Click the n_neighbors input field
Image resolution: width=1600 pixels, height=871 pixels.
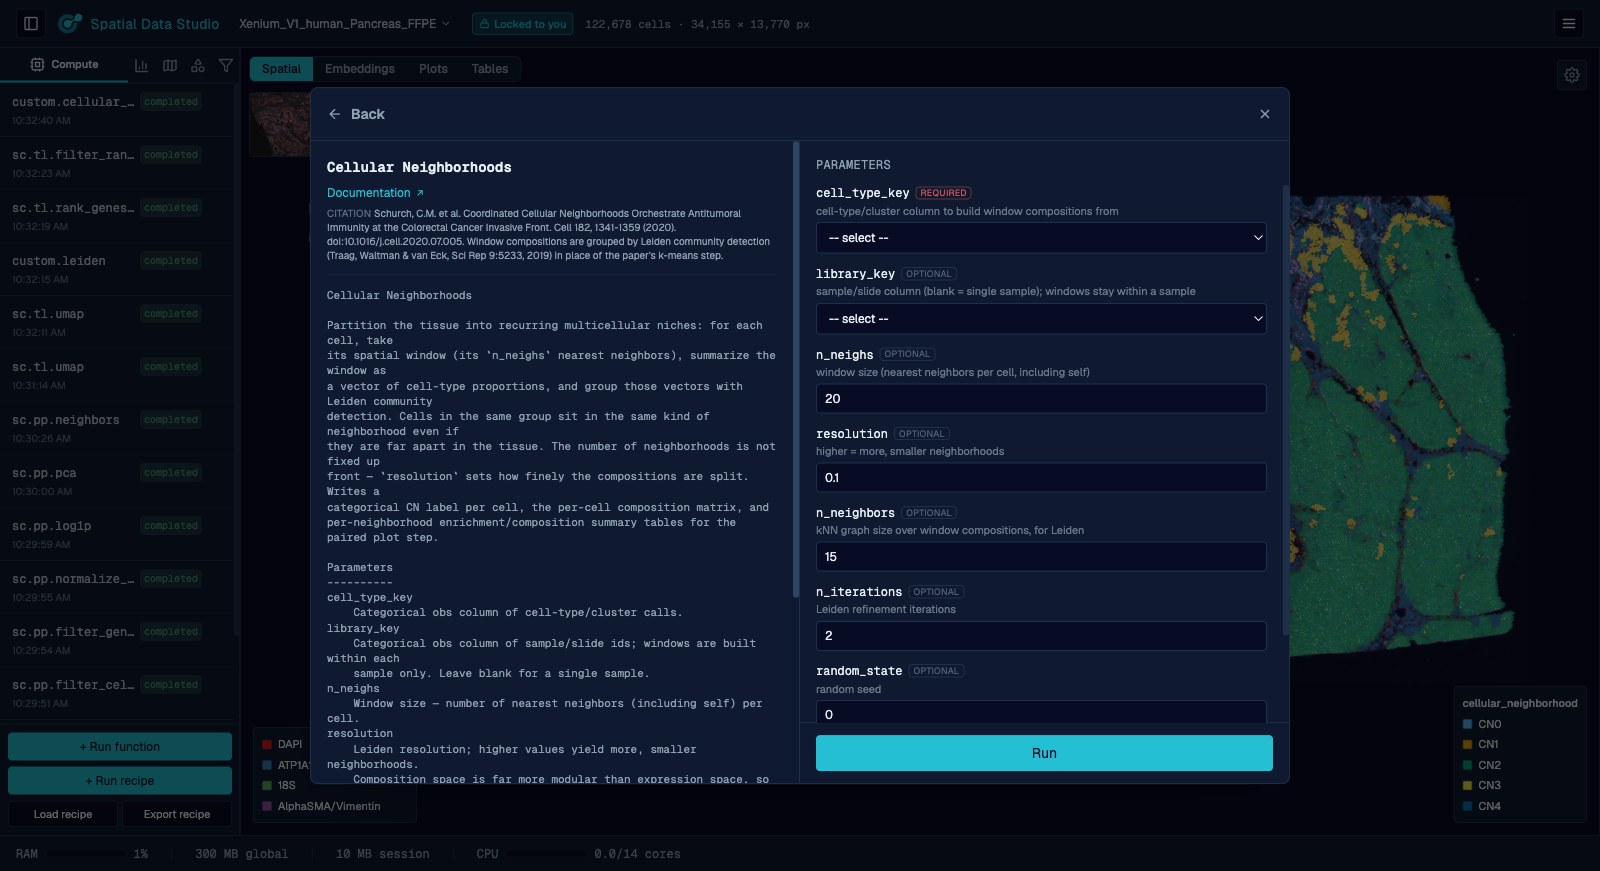1041,556
